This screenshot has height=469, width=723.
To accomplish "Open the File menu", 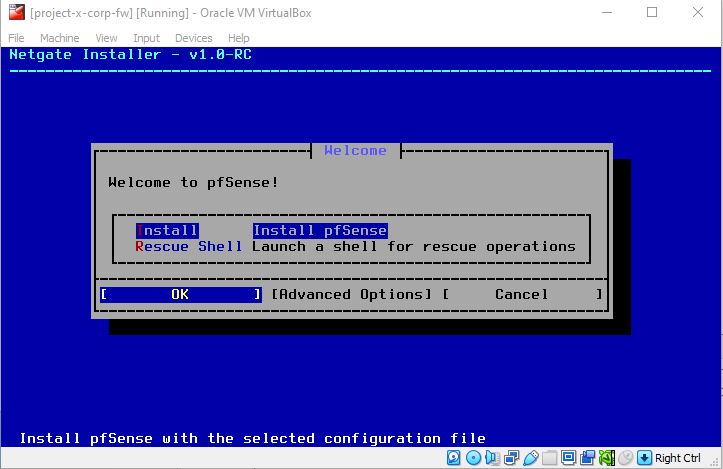I will point(16,38).
